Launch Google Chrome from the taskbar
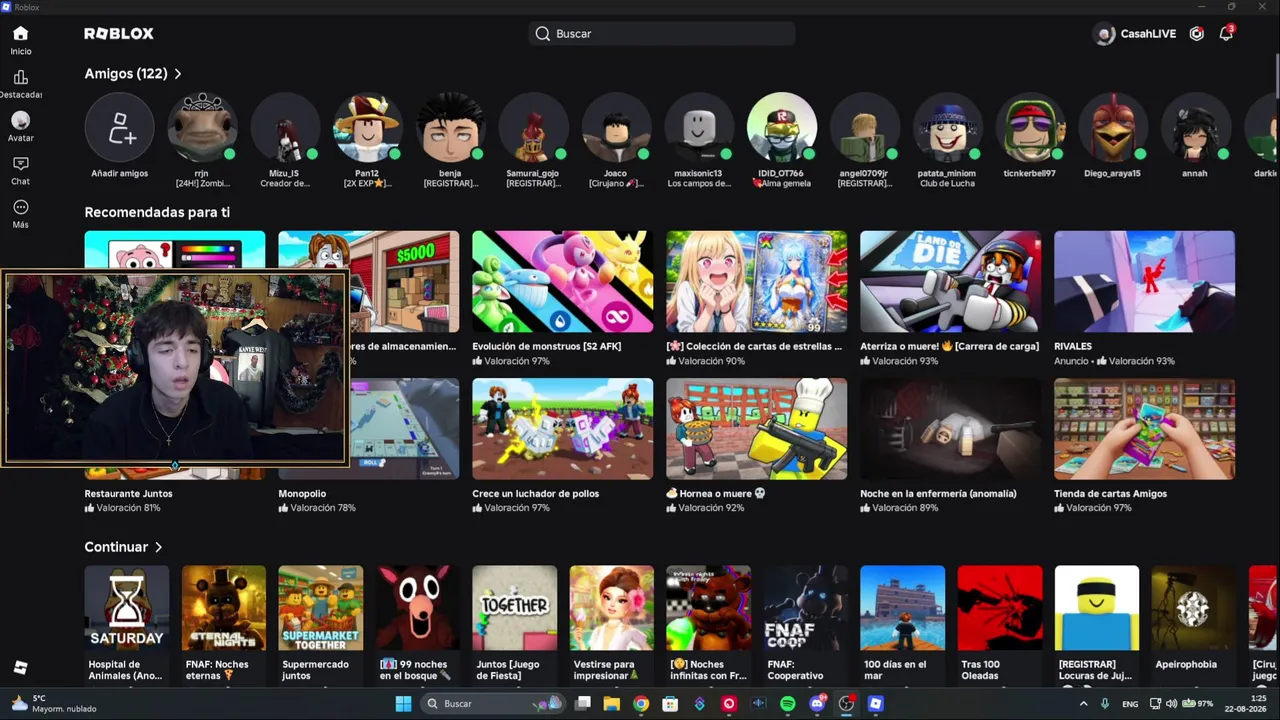This screenshot has height=720, width=1280. (641, 704)
